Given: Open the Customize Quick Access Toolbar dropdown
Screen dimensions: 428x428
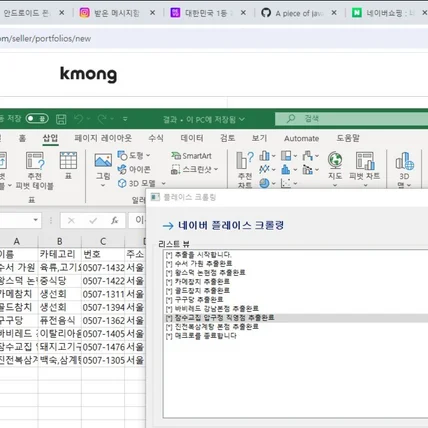Looking at the screenshot, I should coord(125,119).
